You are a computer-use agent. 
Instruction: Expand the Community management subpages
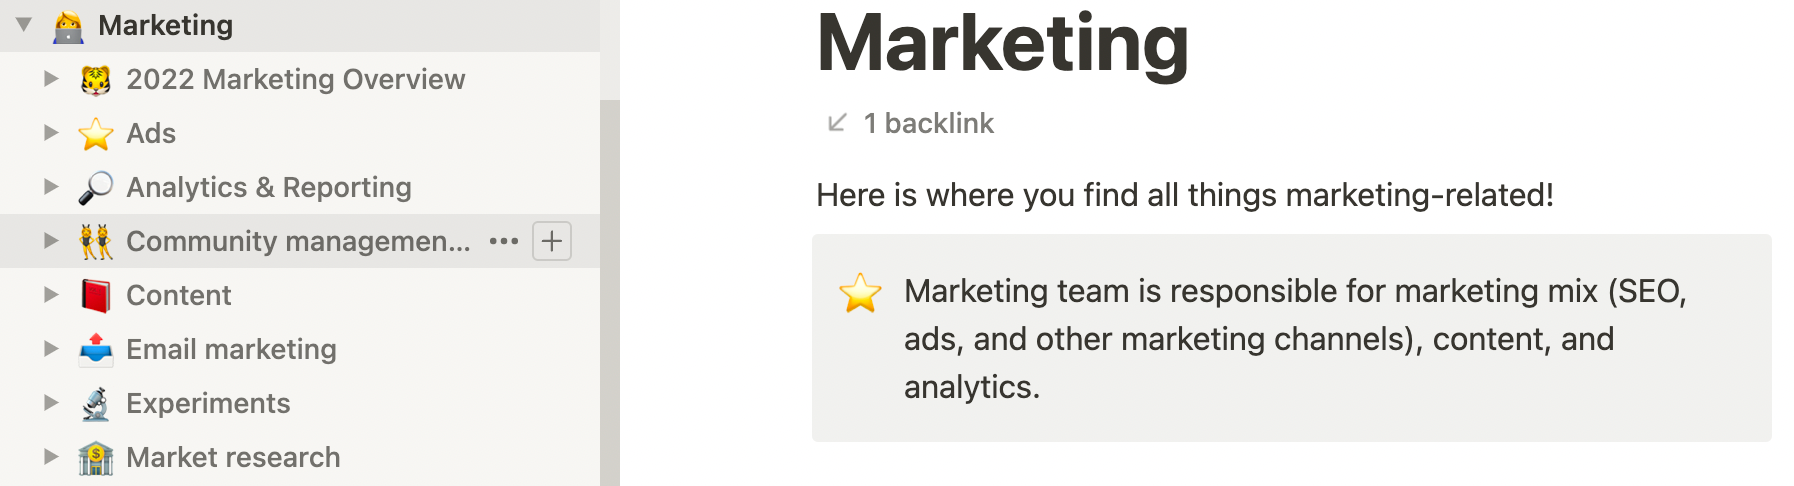click(x=51, y=240)
